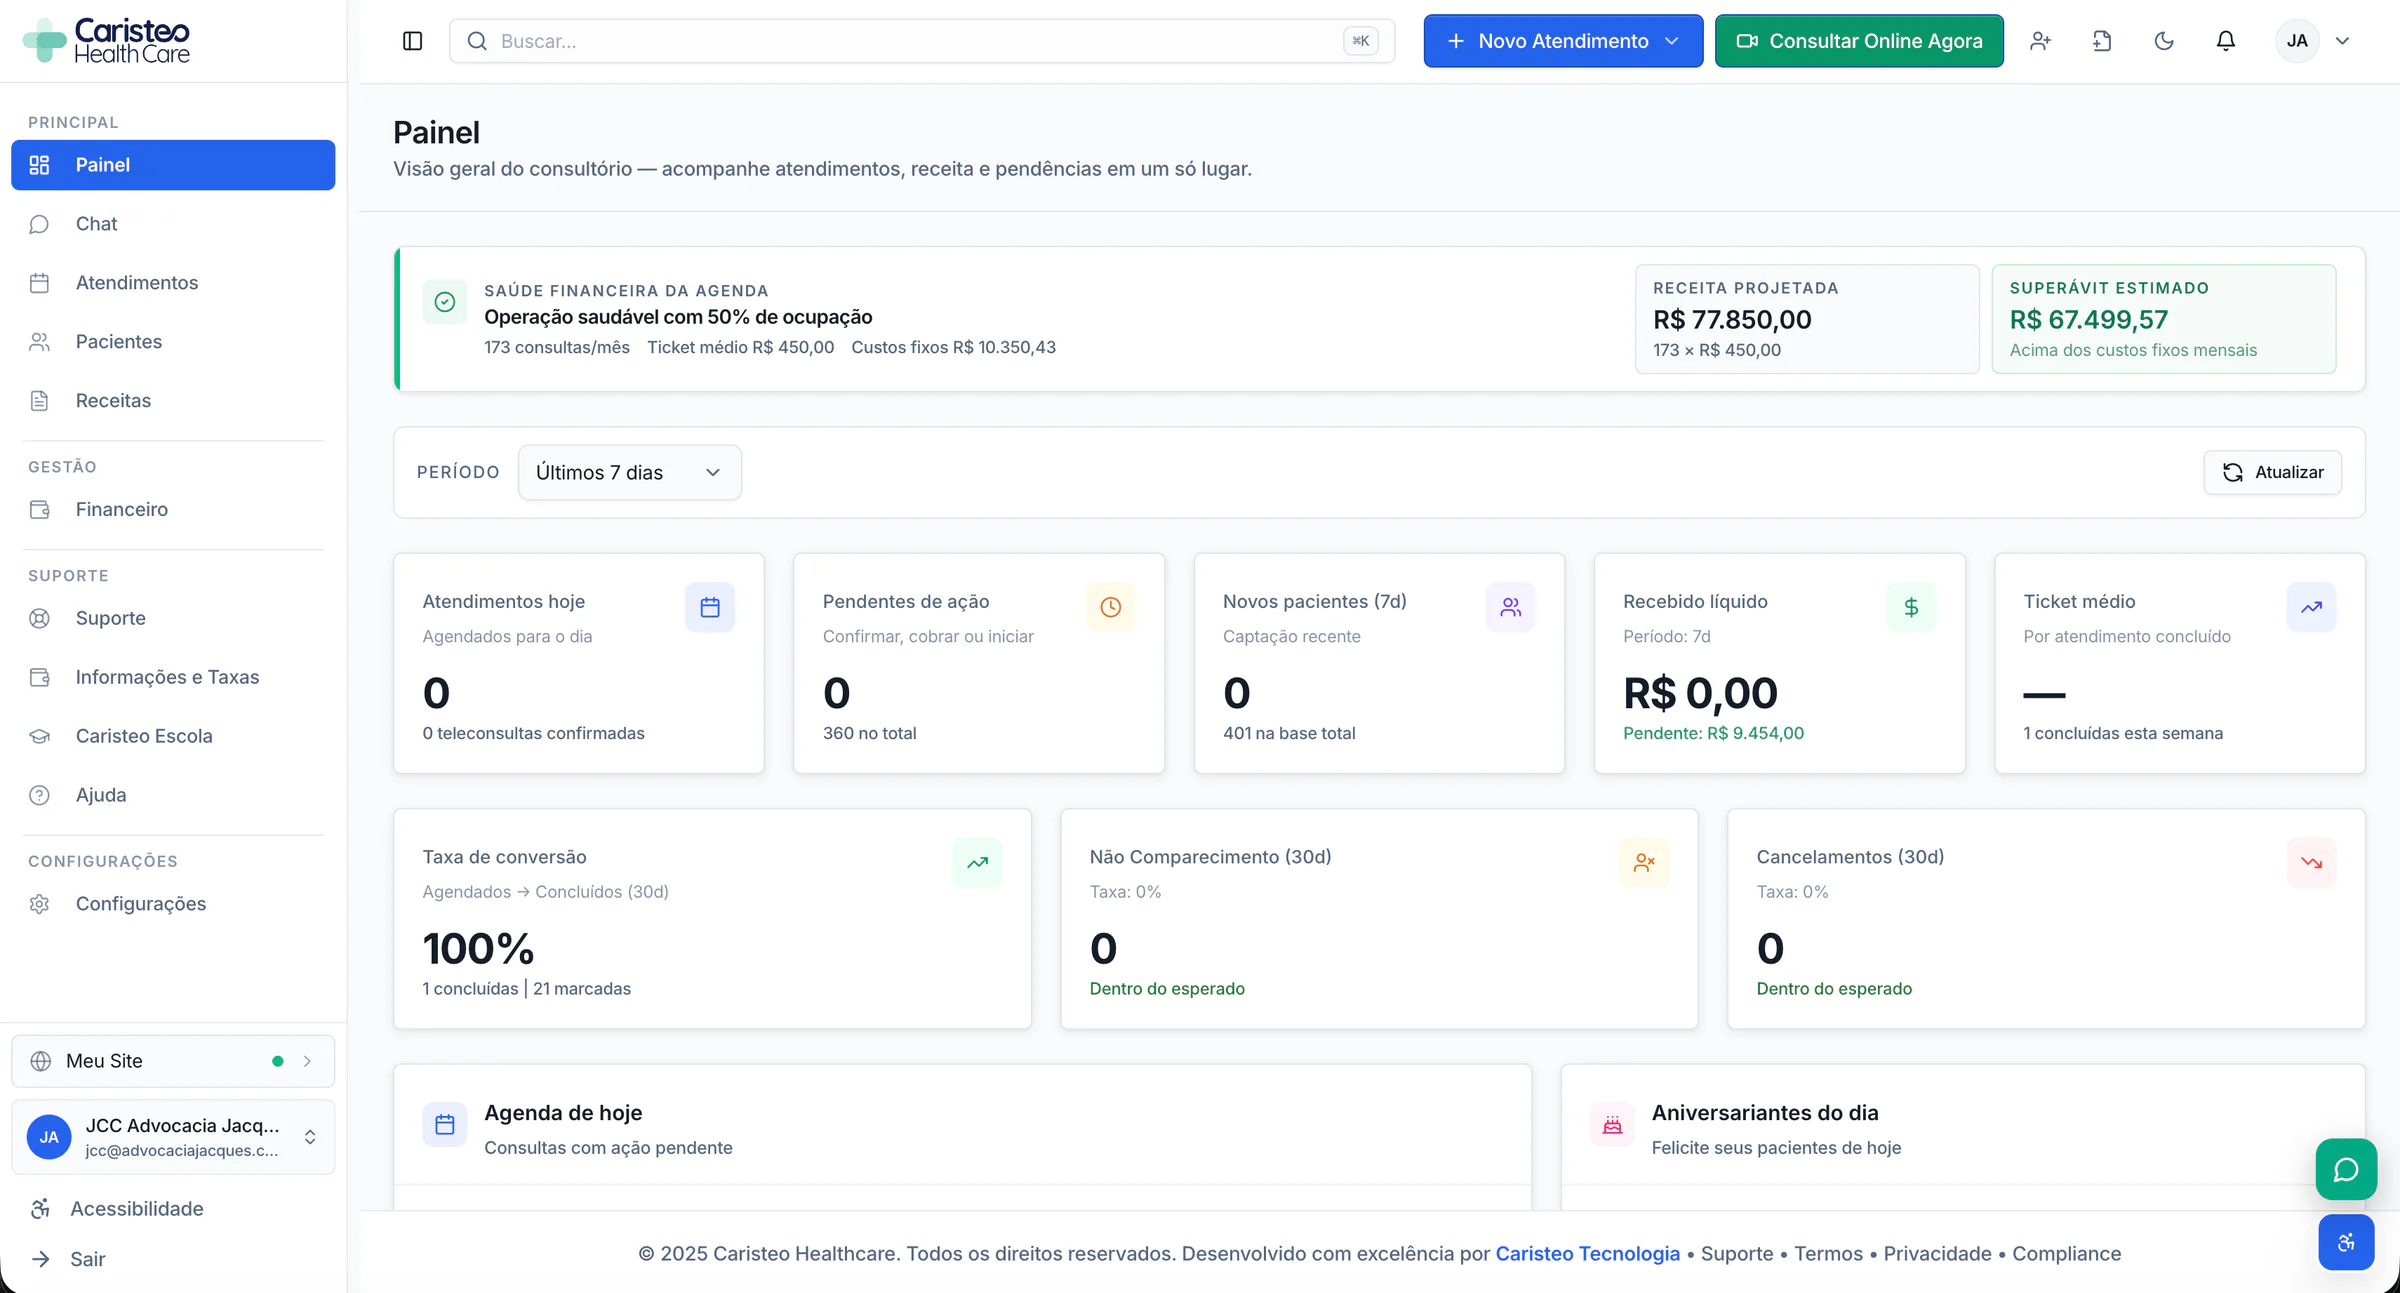Click the clock icon on Pendentes de ação card
Viewport: 2400px width, 1293px height.
click(x=1111, y=608)
